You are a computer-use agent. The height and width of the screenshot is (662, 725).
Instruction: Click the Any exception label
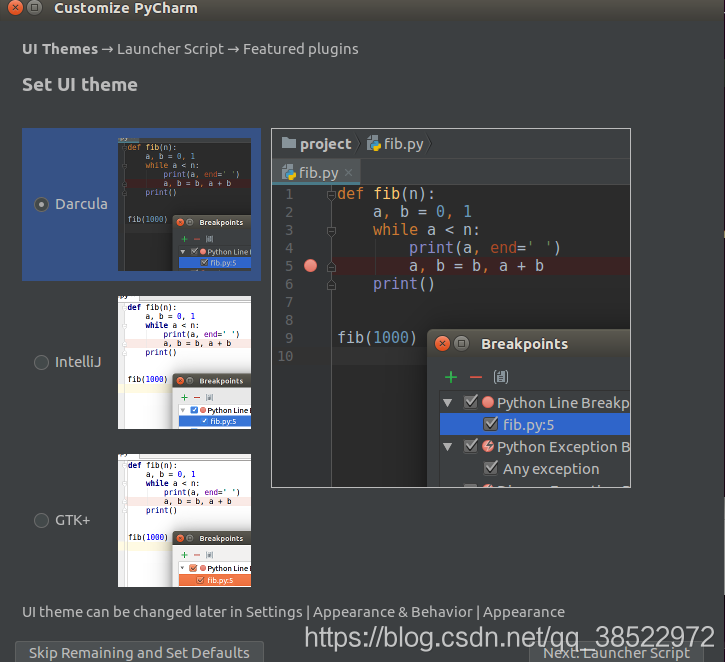point(551,469)
